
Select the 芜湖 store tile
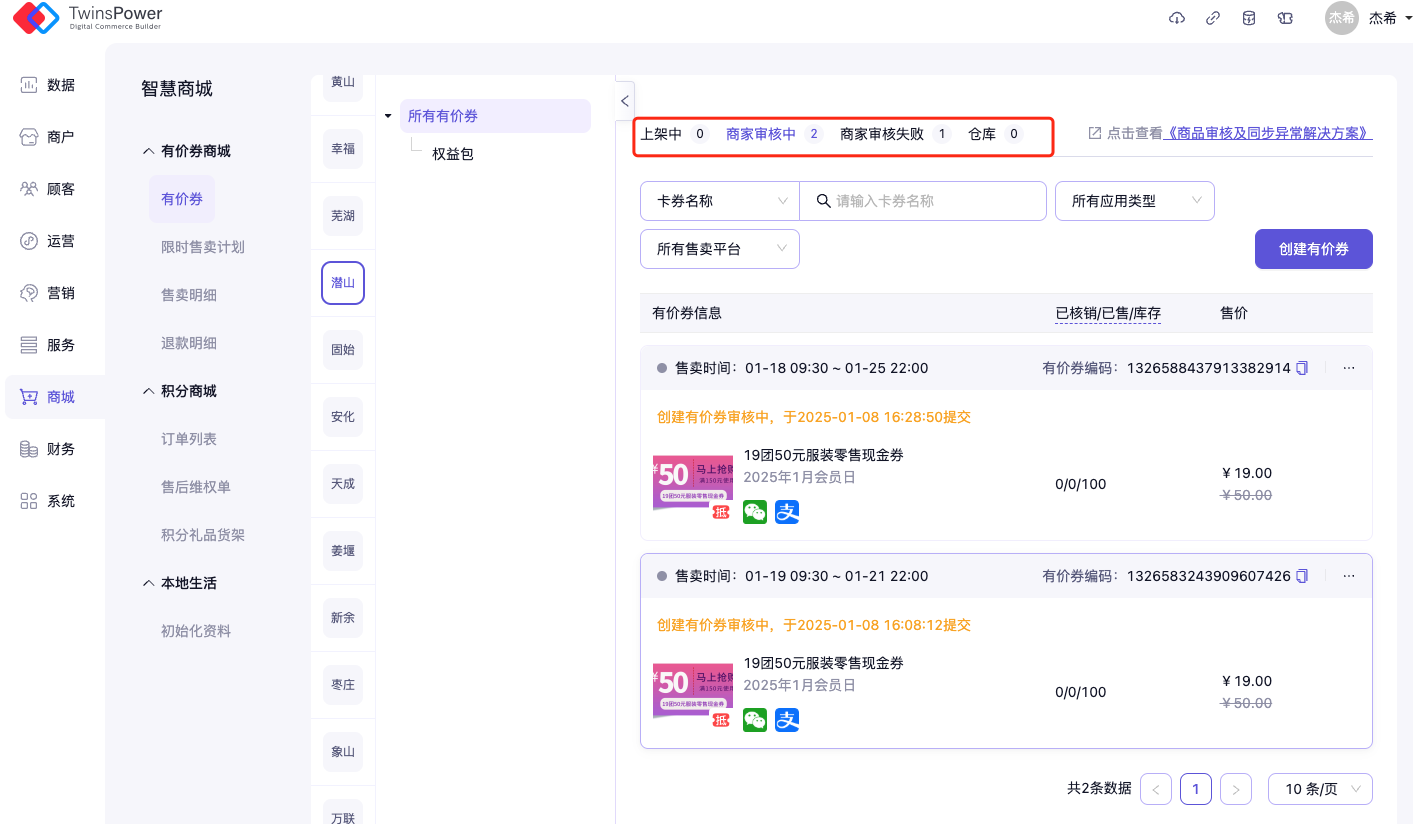[343, 216]
